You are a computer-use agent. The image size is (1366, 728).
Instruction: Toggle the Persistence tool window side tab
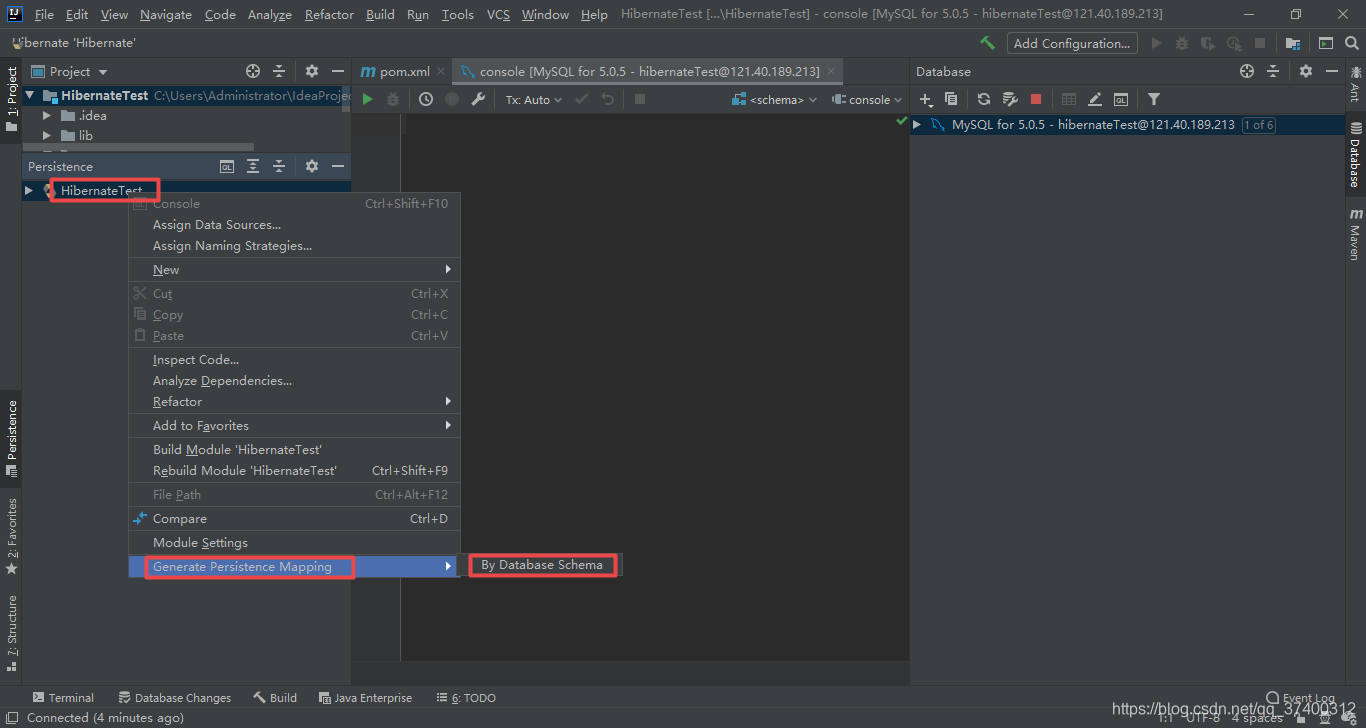[11, 439]
